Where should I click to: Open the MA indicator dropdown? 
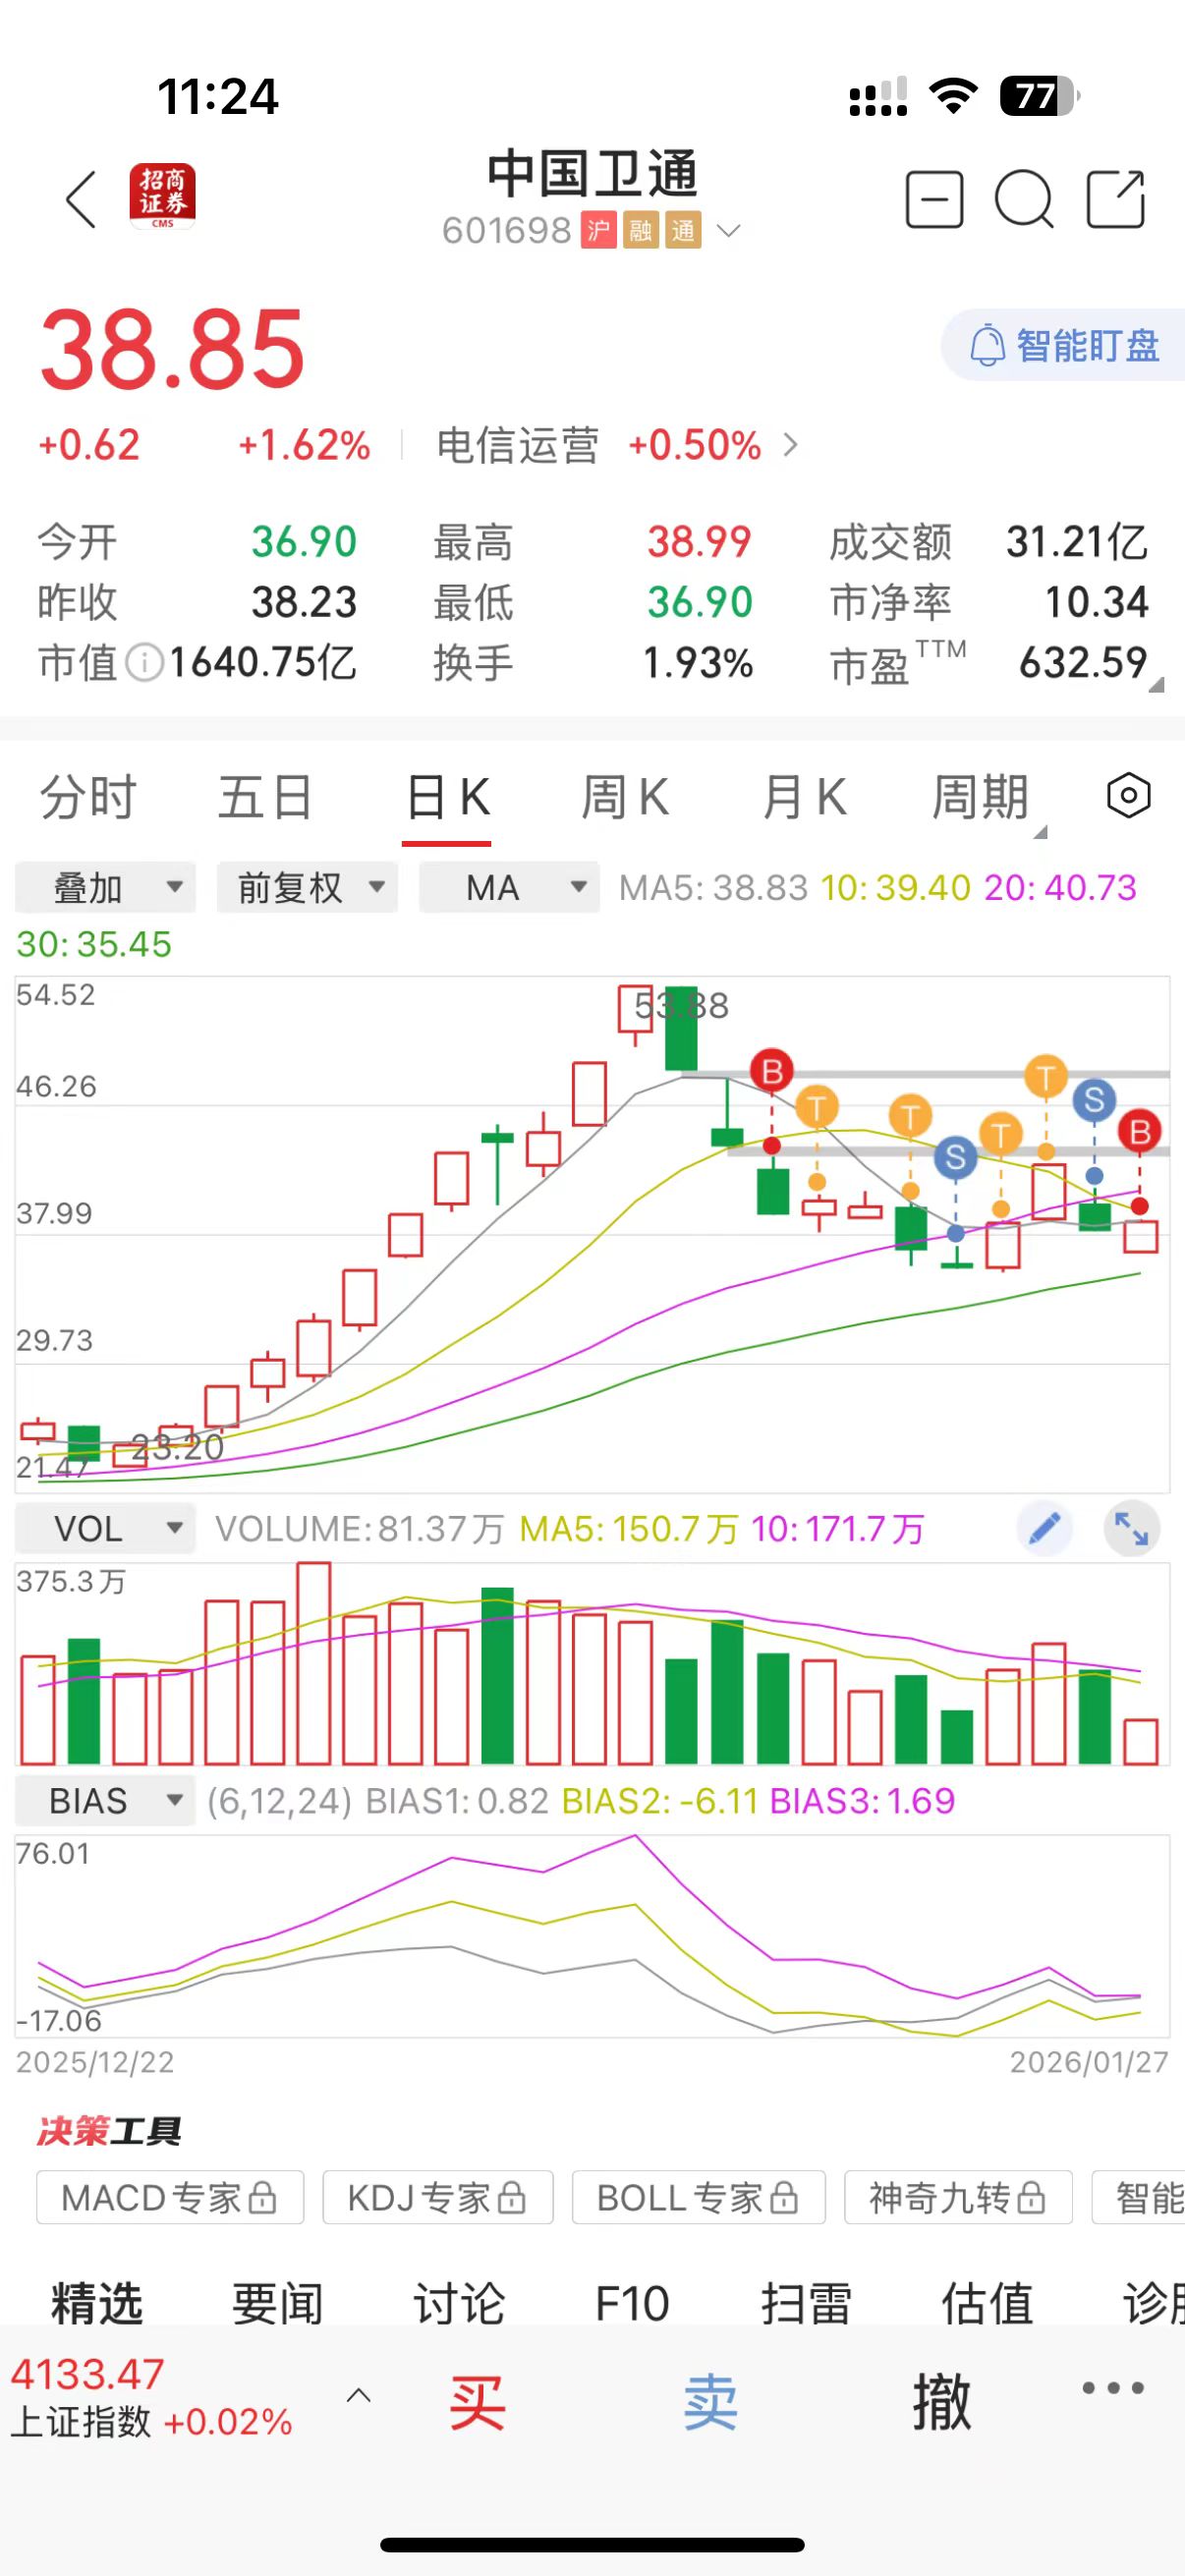coord(509,887)
